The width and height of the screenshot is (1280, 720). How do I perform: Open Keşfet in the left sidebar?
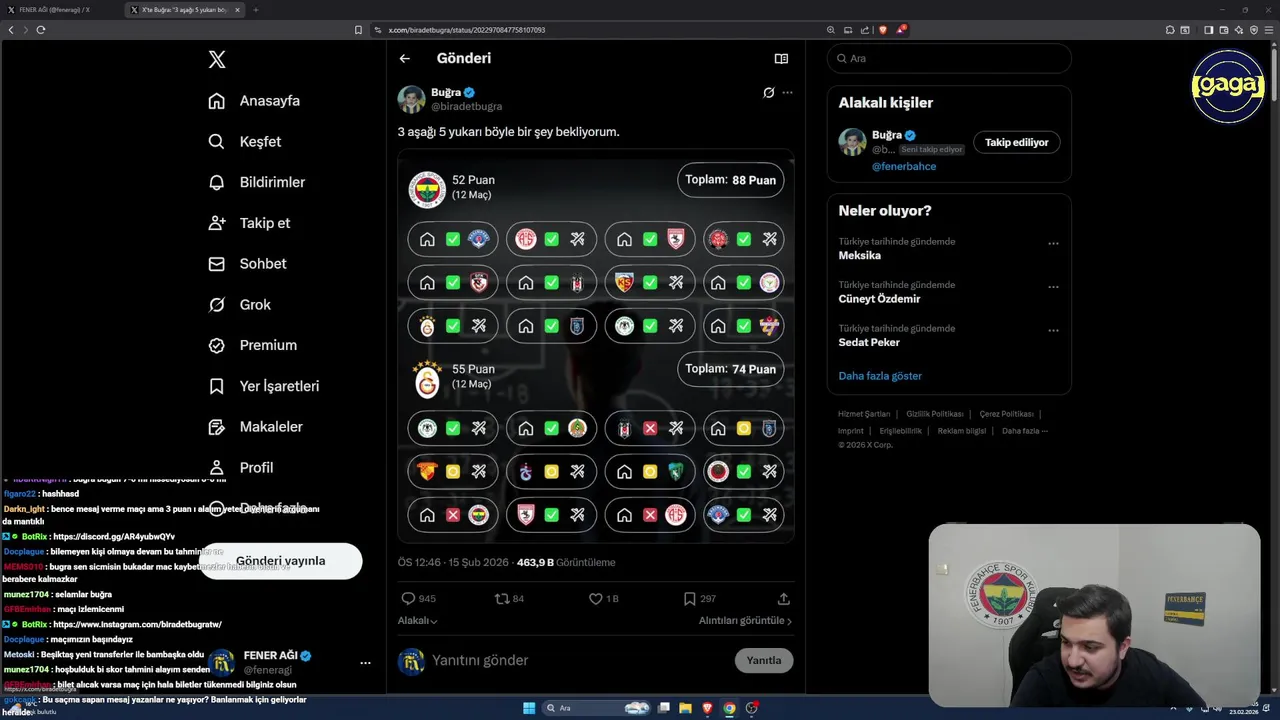(244, 142)
